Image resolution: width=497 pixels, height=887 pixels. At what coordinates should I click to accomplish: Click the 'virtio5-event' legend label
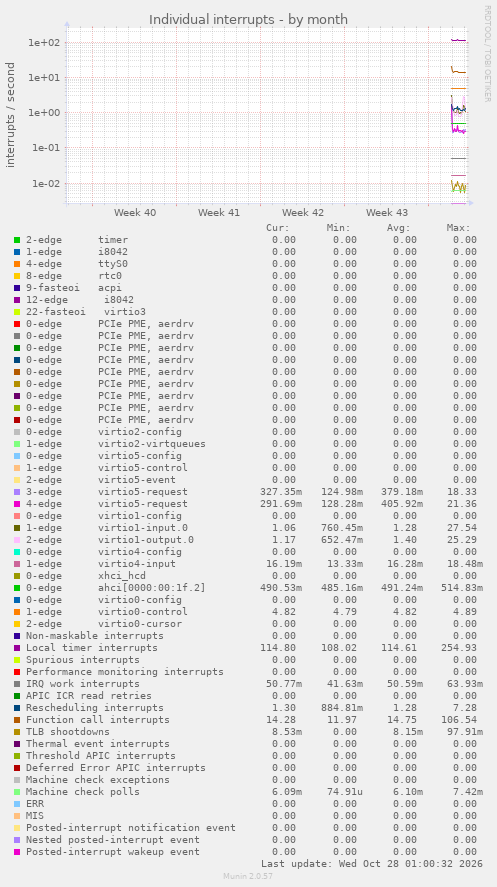(137, 480)
